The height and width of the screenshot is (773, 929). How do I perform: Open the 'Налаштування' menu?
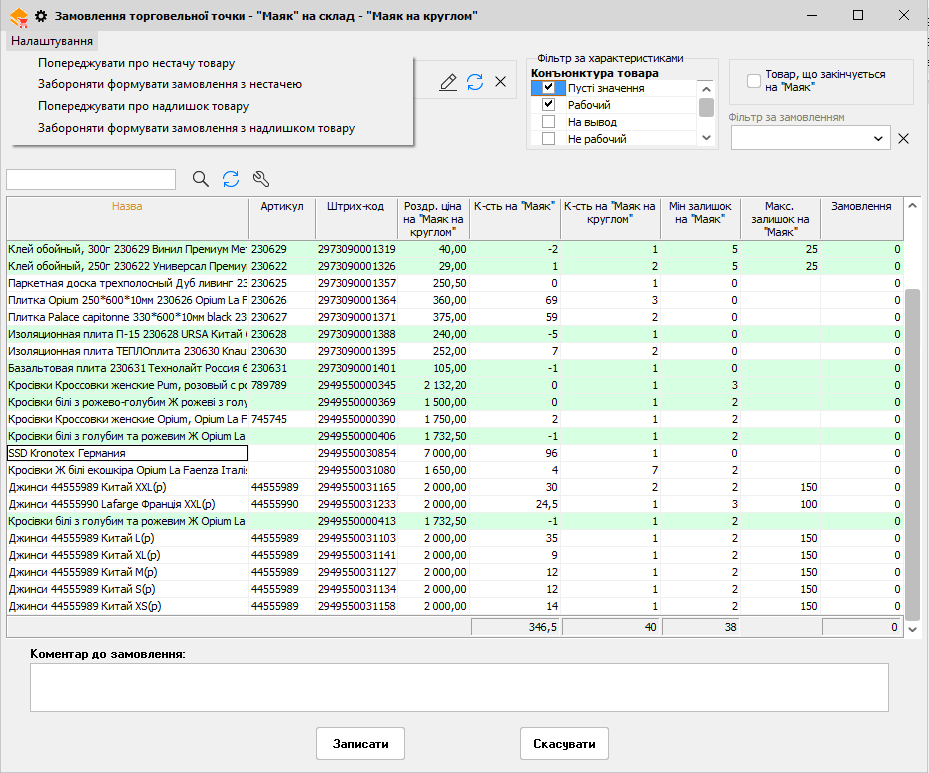pyautogui.click(x=53, y=41)
